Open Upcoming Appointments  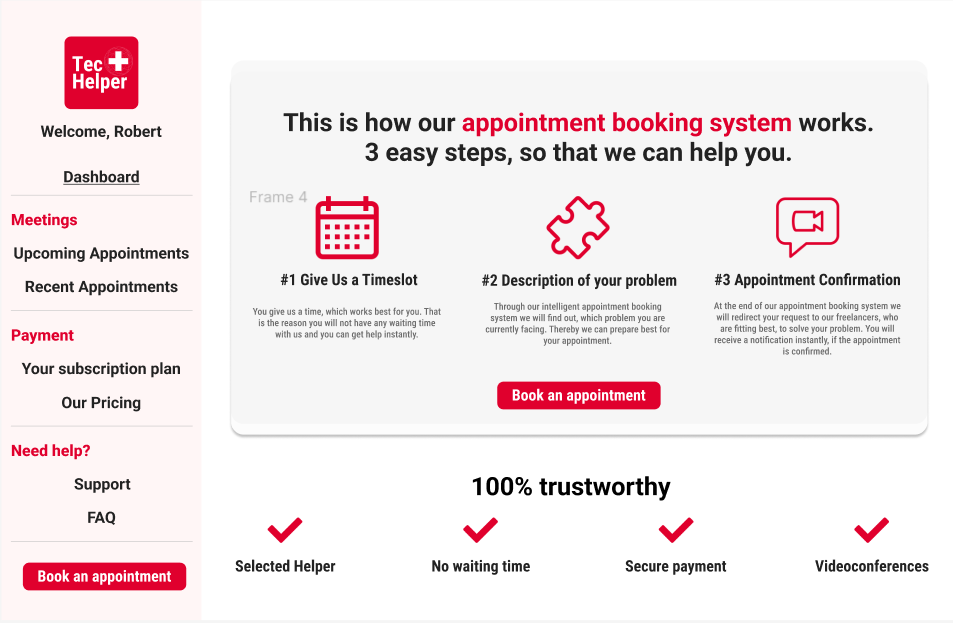pyautogui.click(x=101, y=253)
